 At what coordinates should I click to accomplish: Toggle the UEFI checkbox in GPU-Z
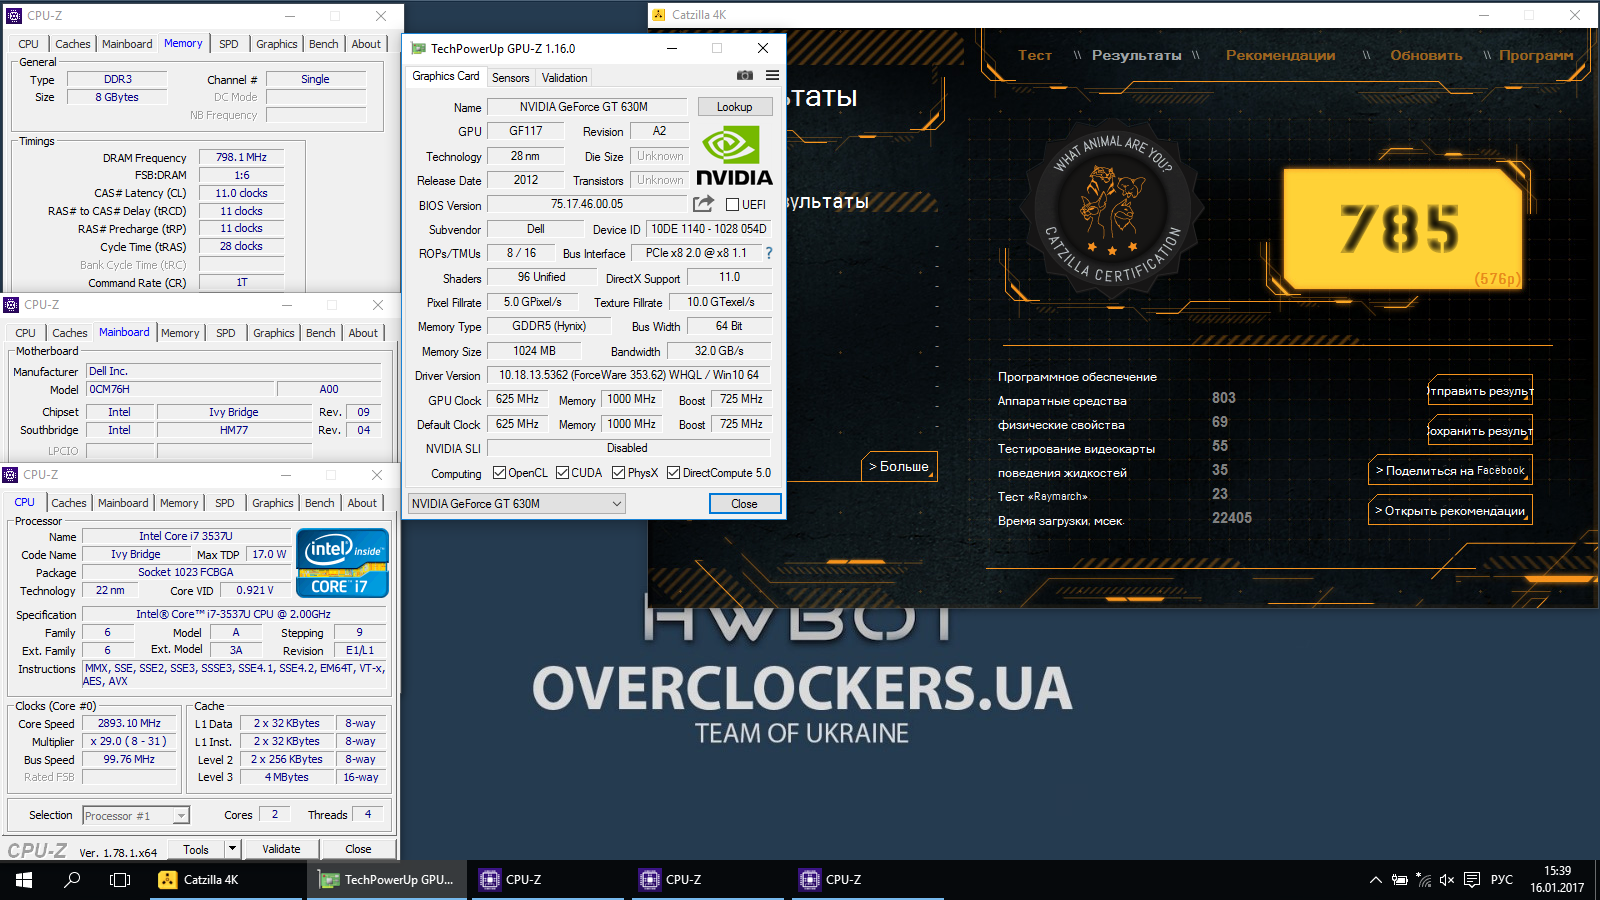733,205
